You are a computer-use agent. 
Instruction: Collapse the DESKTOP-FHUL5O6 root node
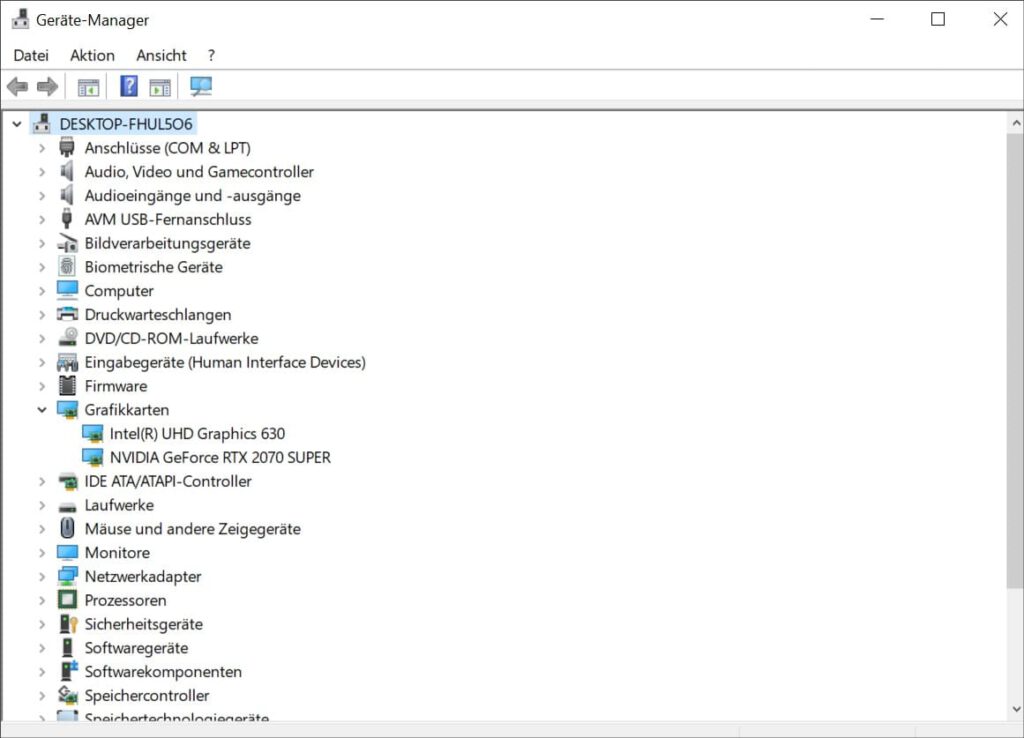(16, 124)
